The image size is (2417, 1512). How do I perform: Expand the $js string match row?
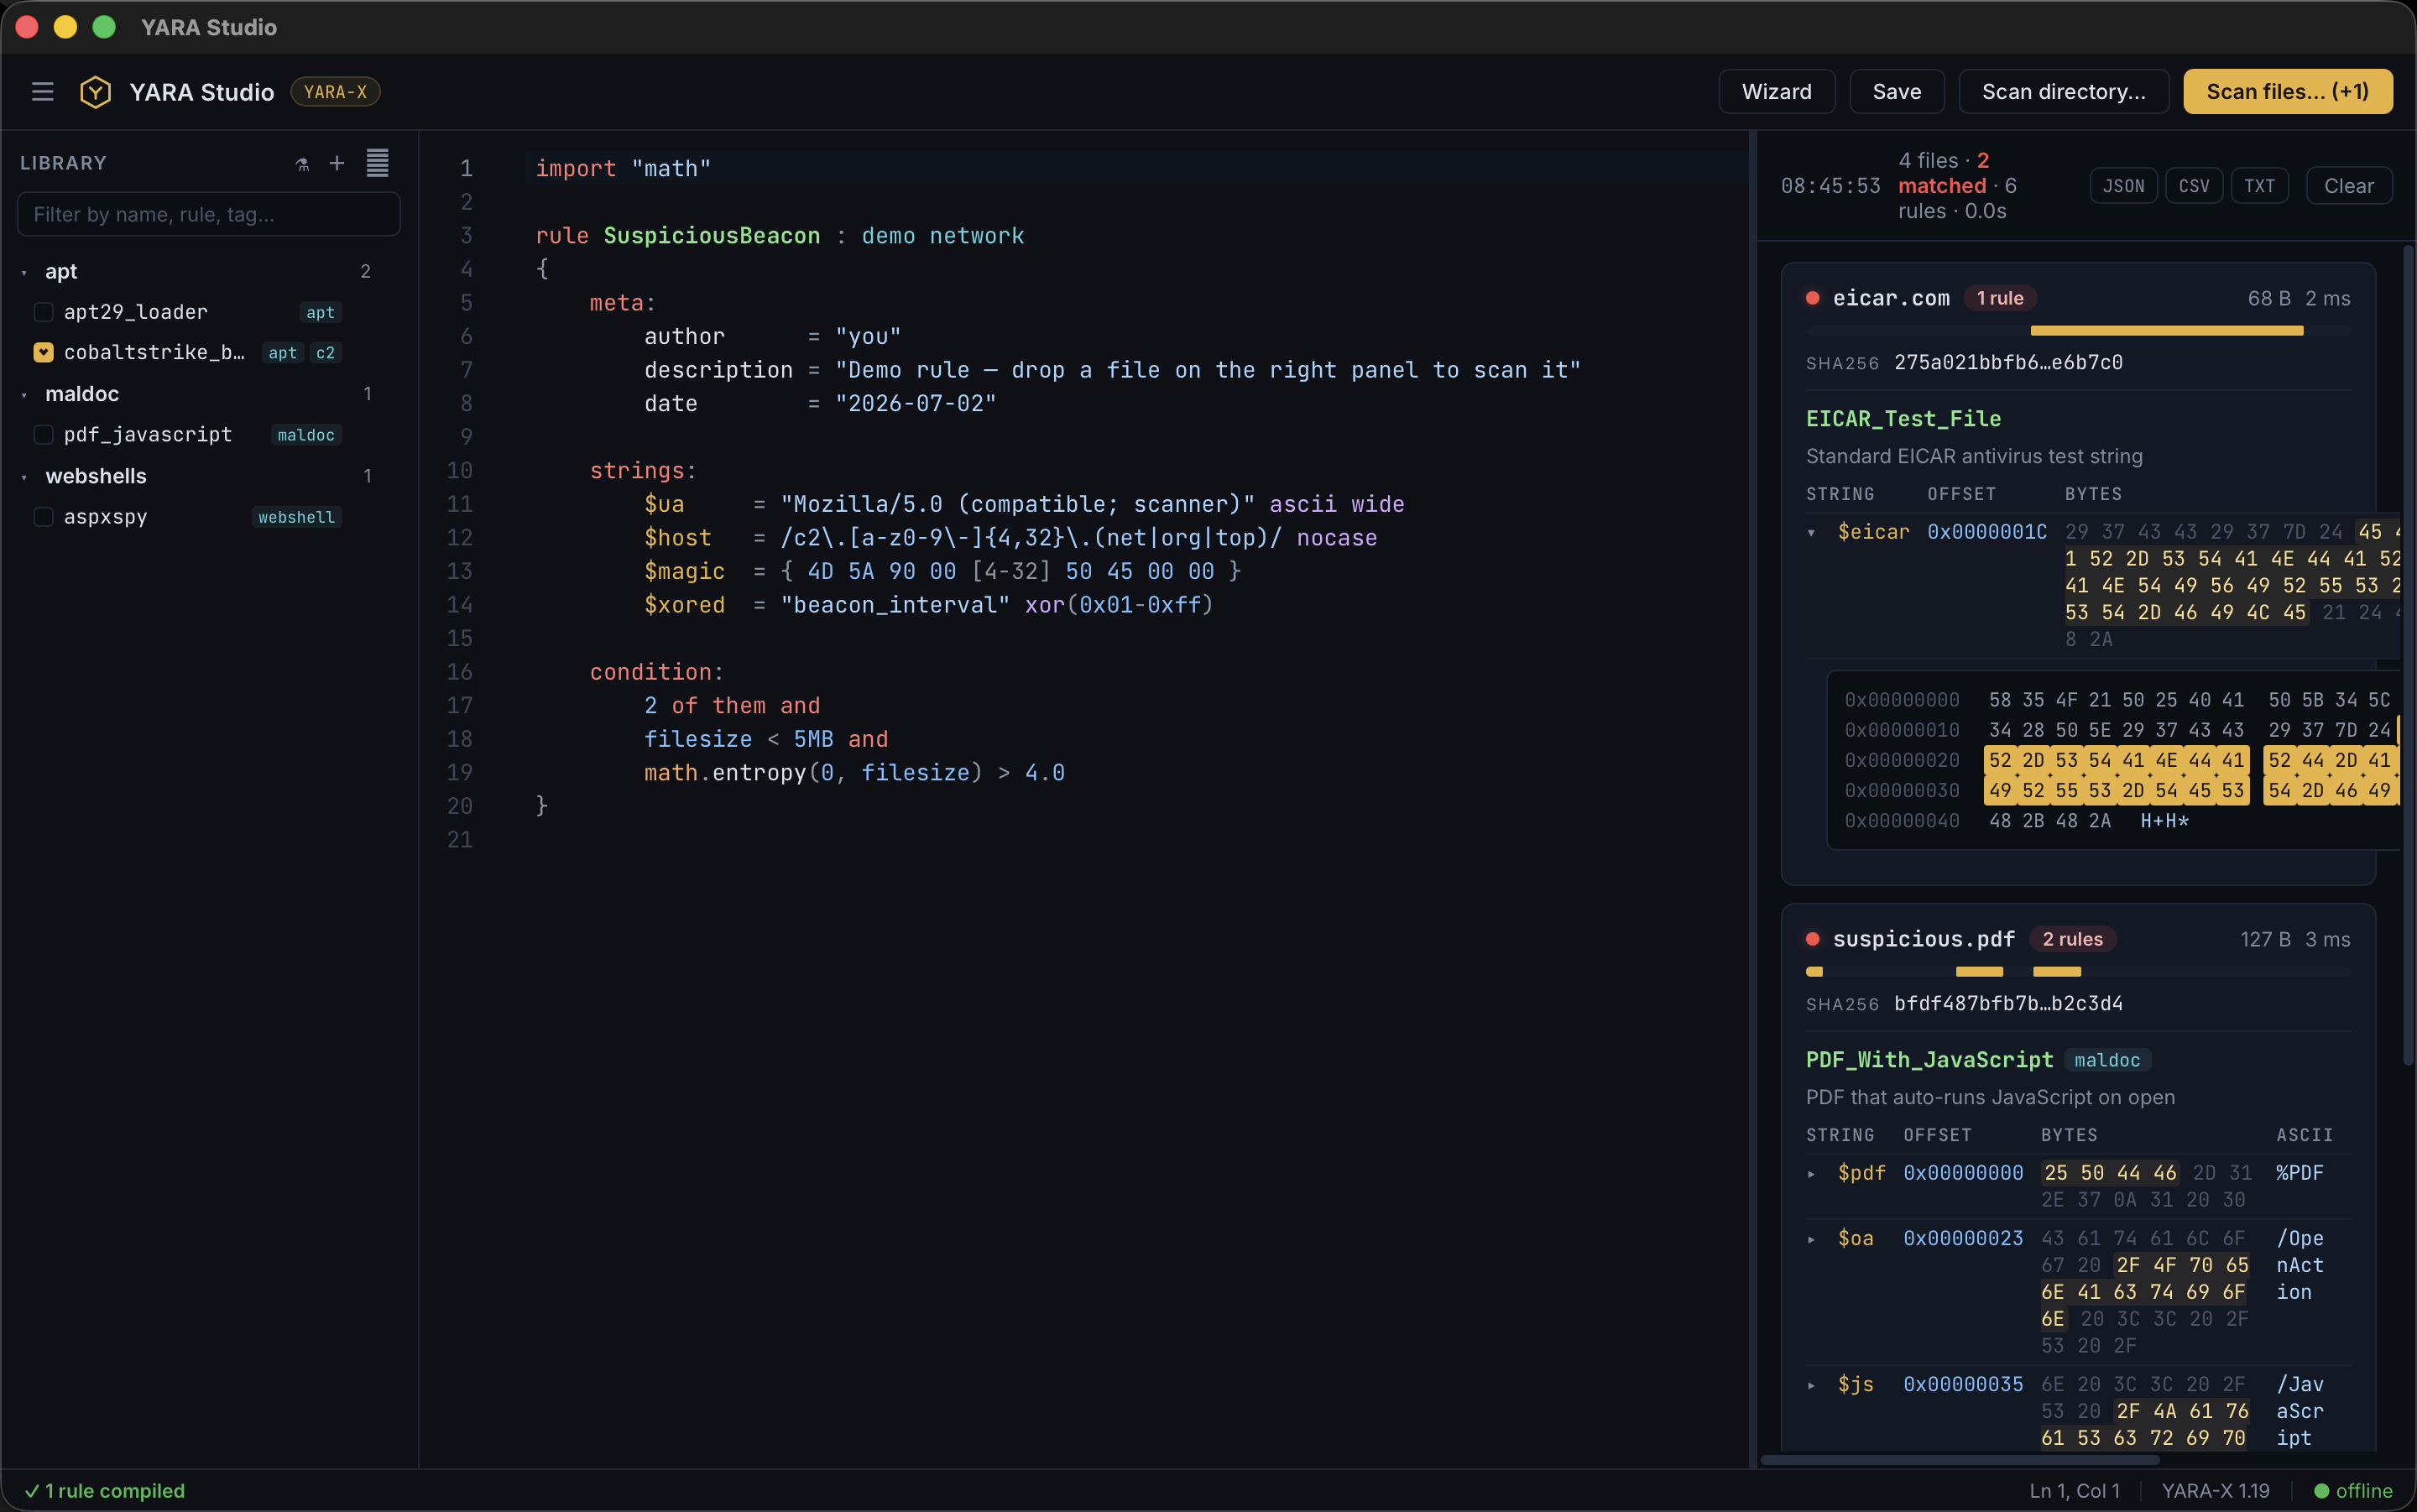pos(1811,1385)
